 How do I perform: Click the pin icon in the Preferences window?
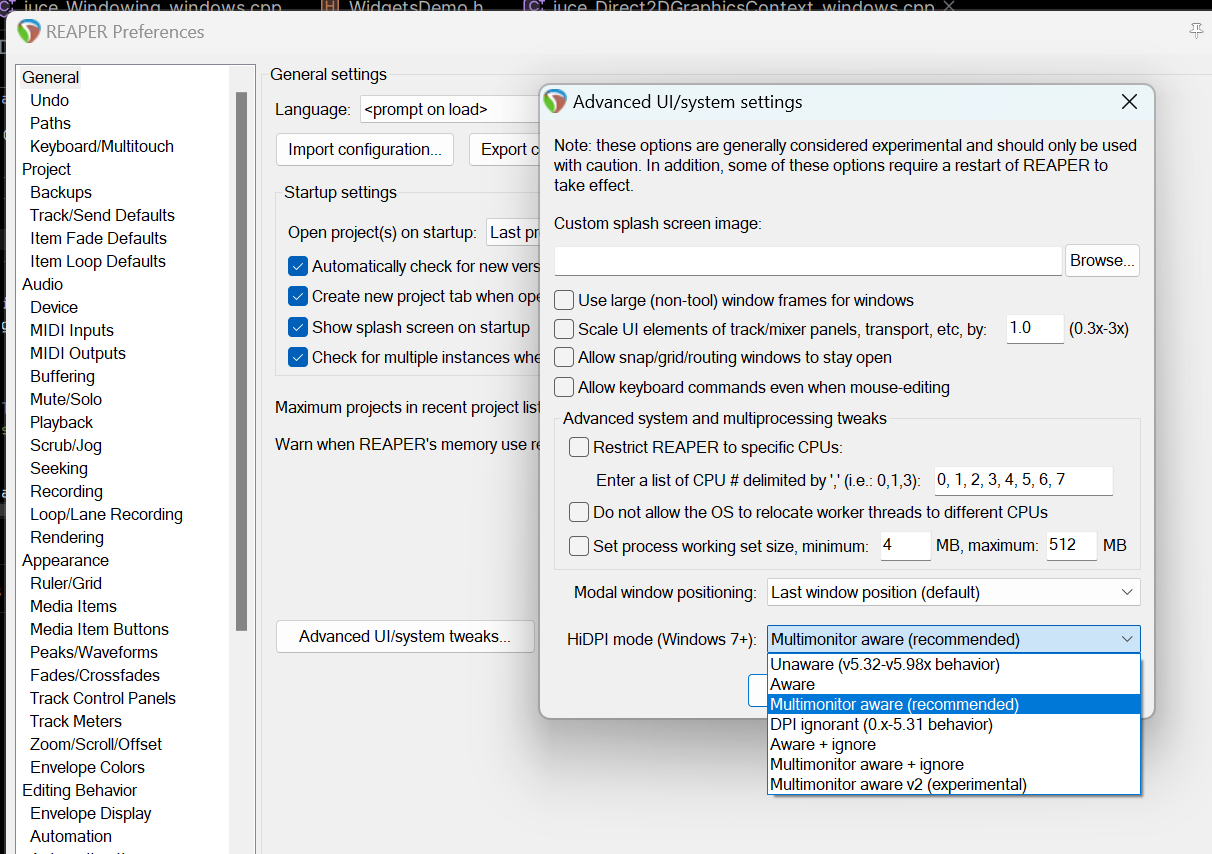coord(1196,31)
